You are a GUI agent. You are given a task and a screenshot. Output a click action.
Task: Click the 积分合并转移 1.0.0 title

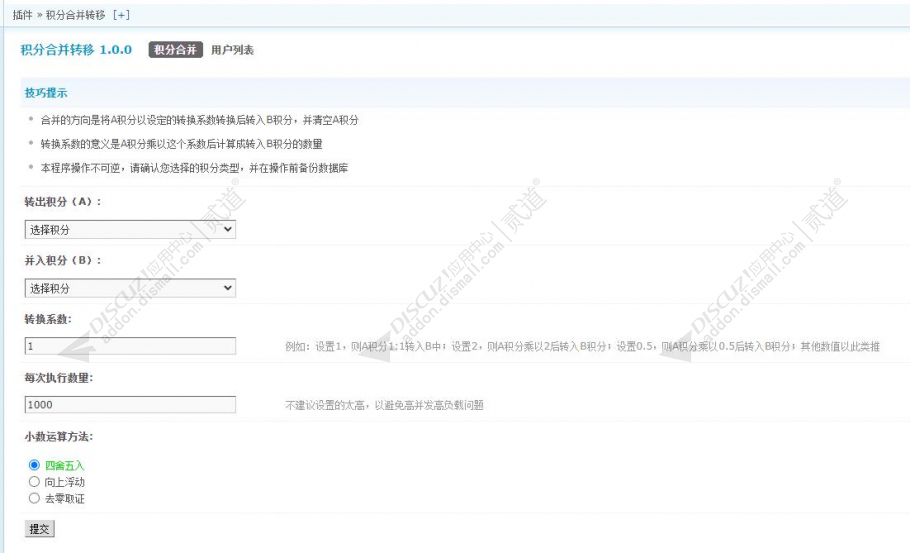76,50
